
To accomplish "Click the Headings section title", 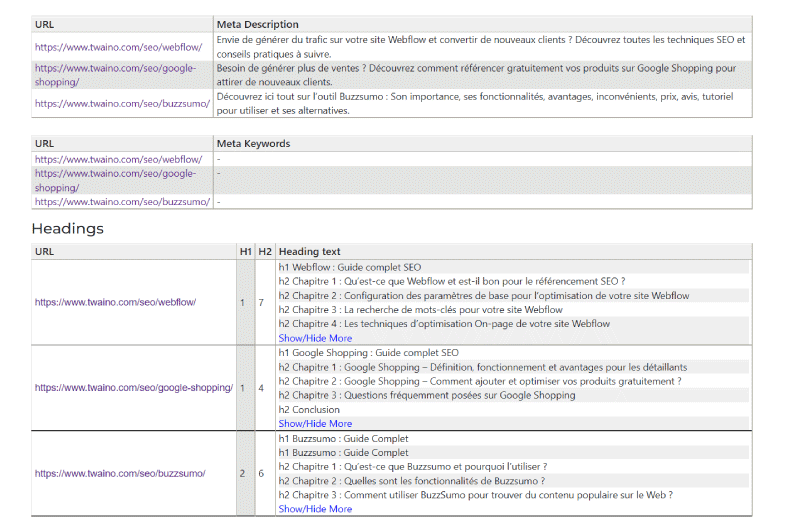I will point(67,229).
